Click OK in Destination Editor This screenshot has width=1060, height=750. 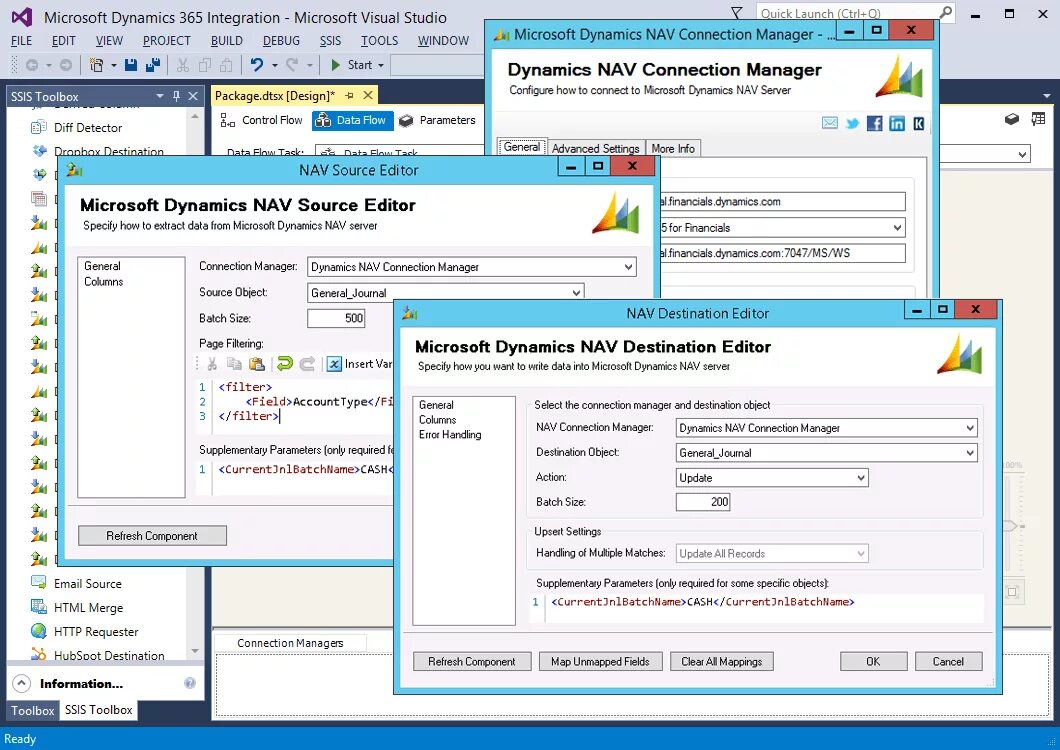pos(873,661)
